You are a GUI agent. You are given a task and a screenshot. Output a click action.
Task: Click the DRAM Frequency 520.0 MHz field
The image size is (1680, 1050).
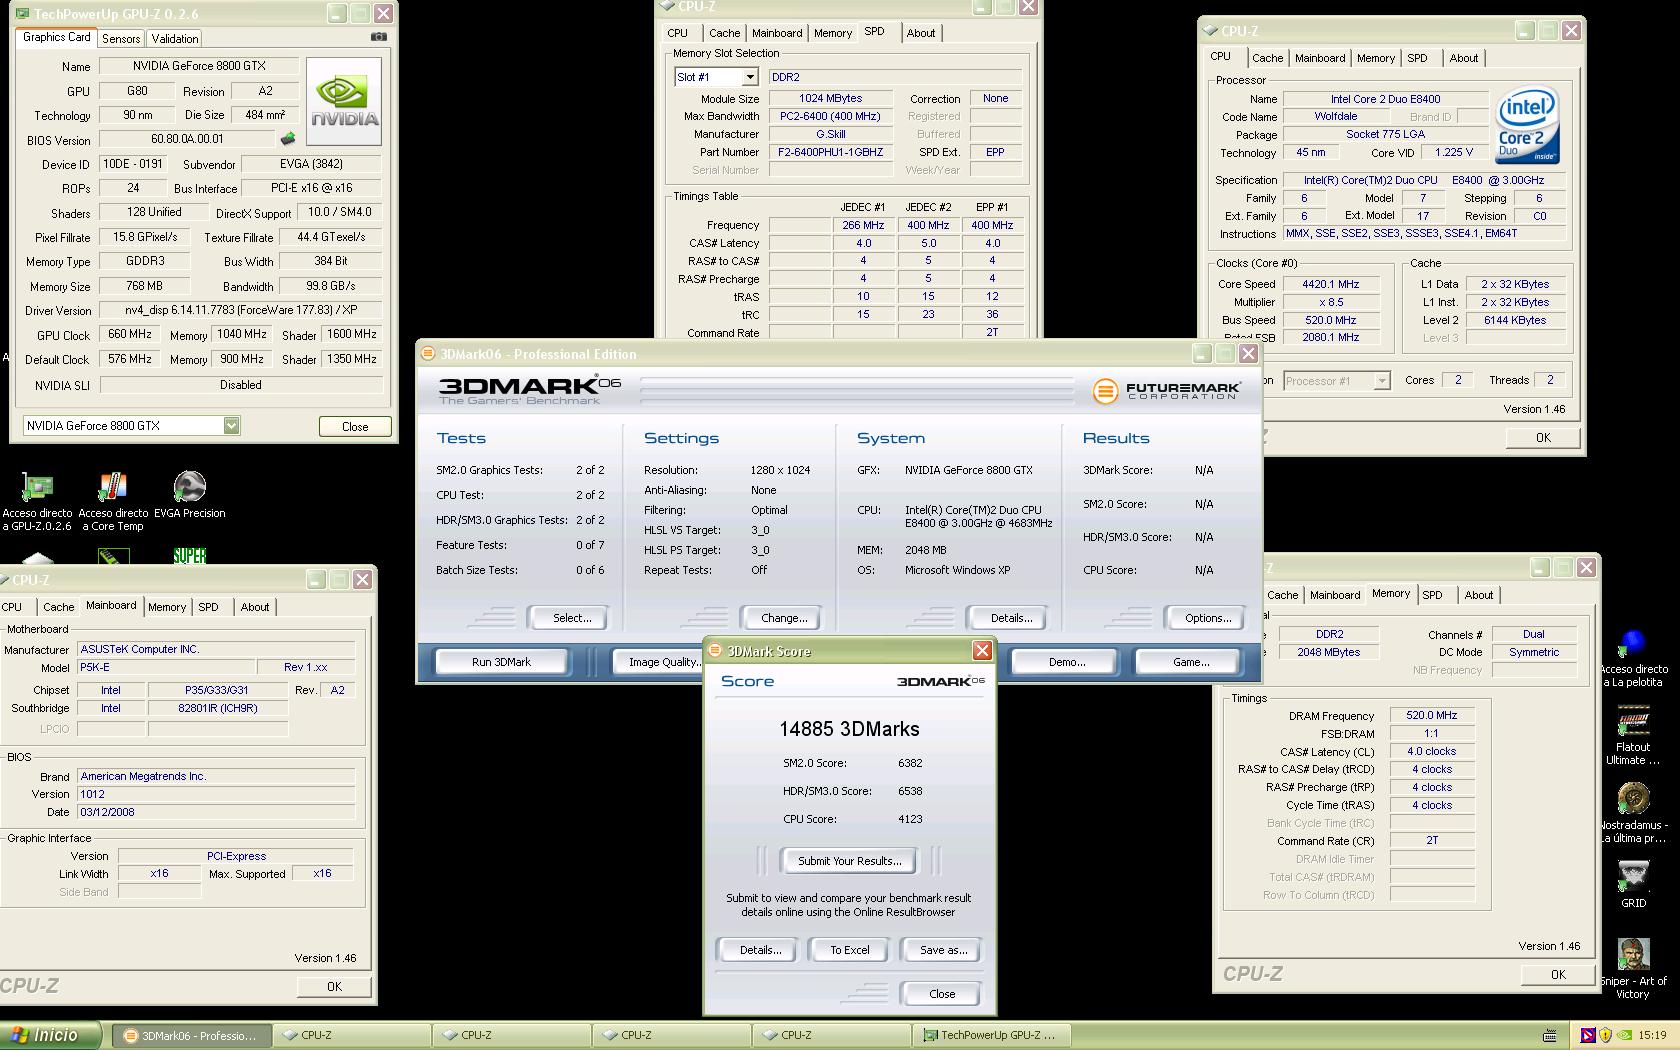pos(1432,716)
